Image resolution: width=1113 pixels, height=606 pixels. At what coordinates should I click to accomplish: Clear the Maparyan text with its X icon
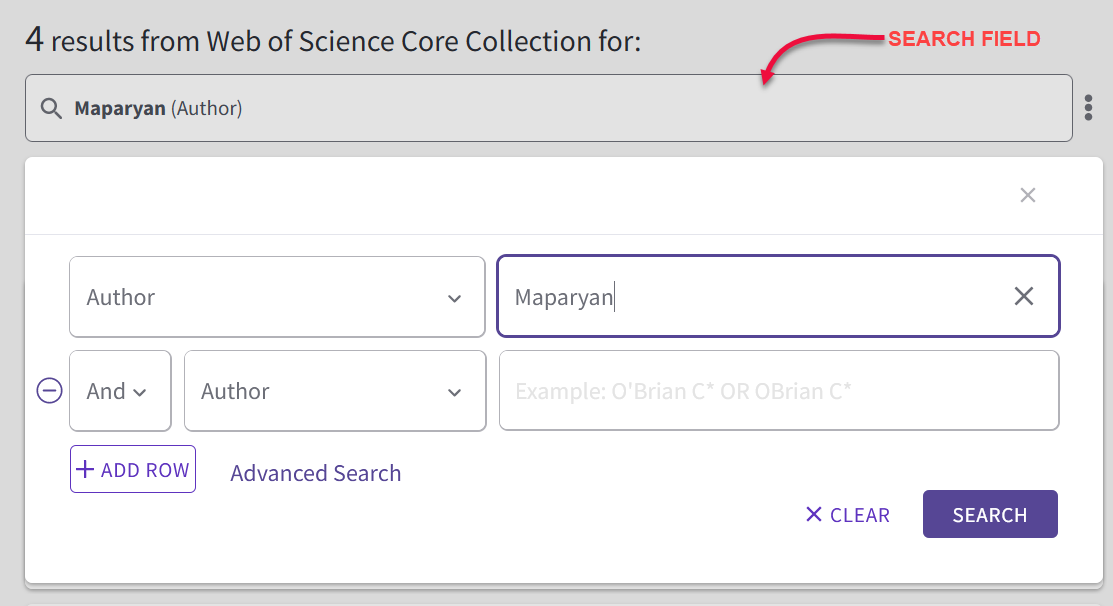tap(1024, 296)
